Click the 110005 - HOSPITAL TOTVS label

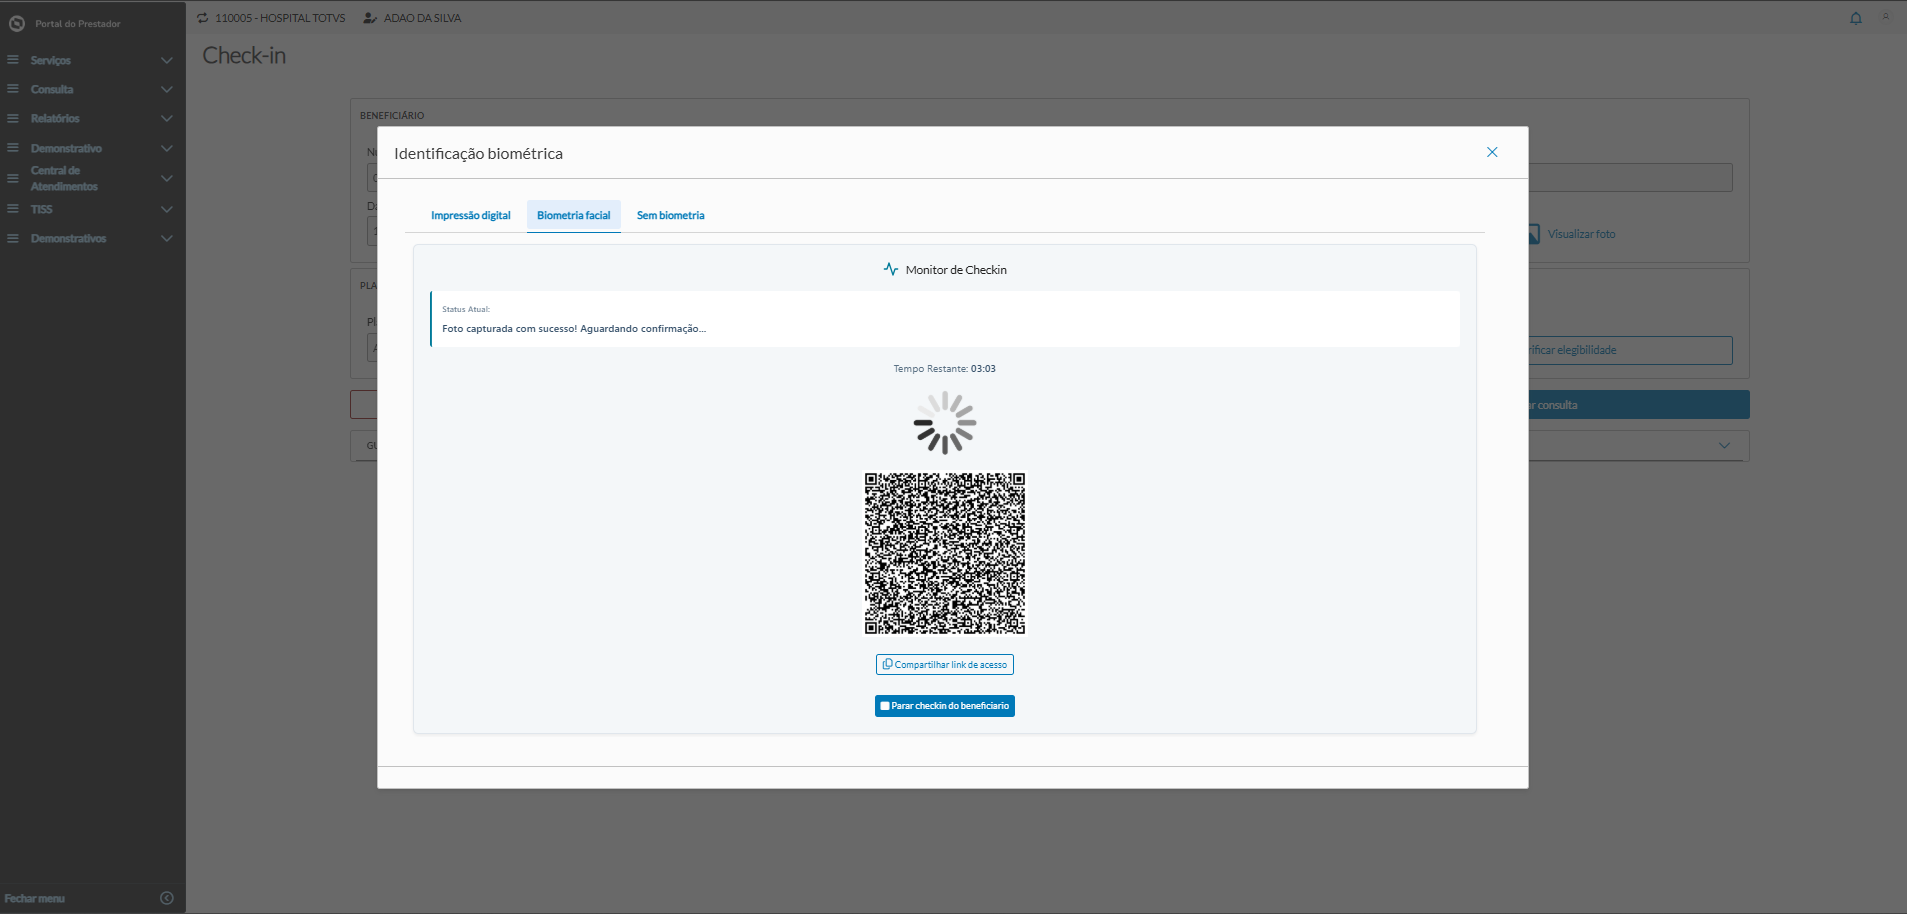[x=281, y=18]
